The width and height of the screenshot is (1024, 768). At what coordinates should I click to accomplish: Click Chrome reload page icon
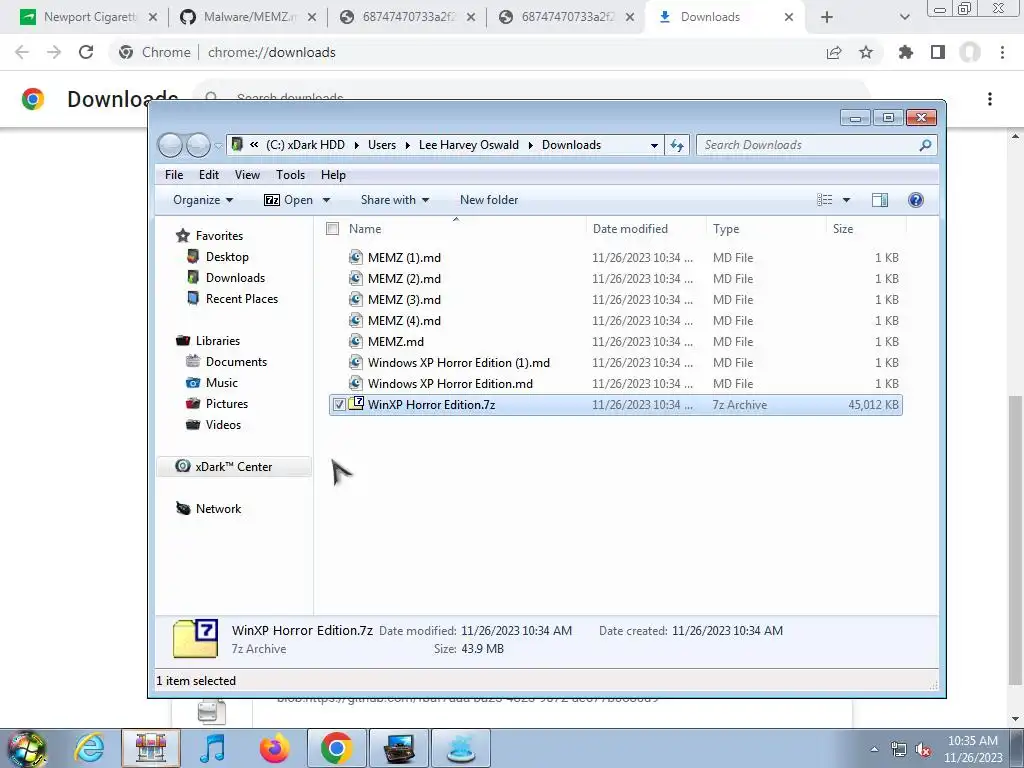86,52
